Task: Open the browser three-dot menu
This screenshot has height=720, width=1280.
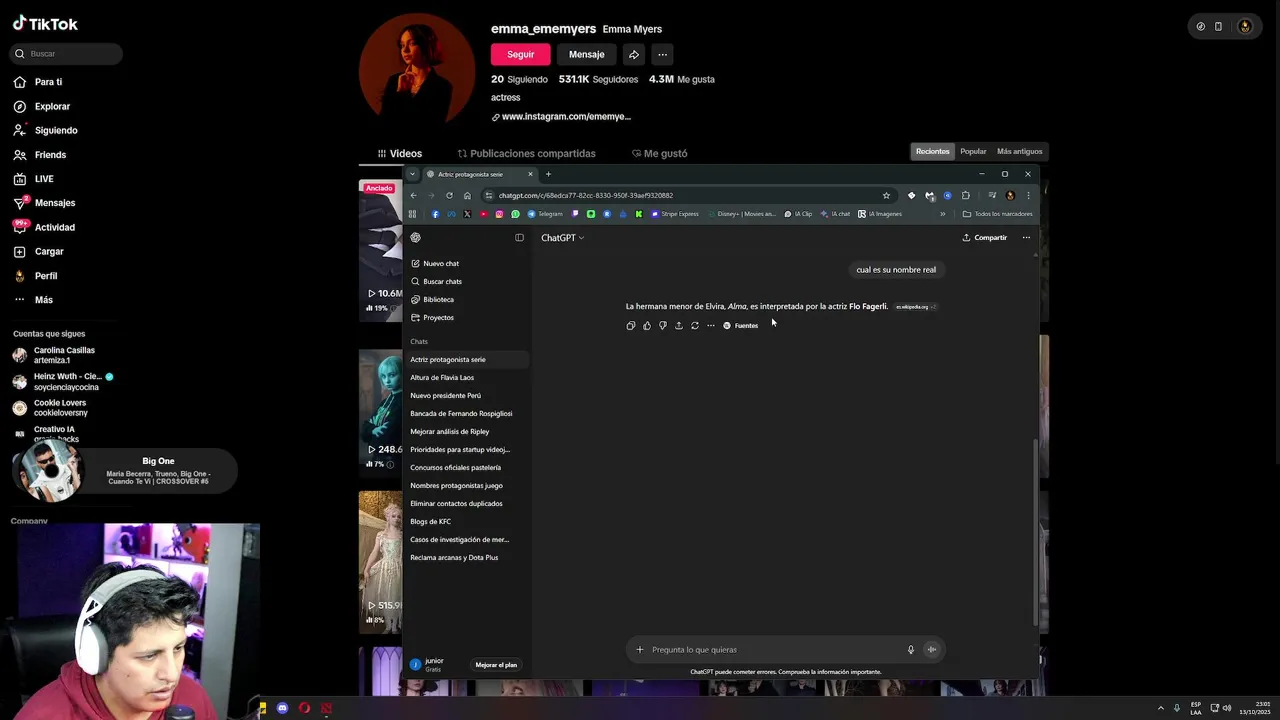Action: coord(1028,196)
